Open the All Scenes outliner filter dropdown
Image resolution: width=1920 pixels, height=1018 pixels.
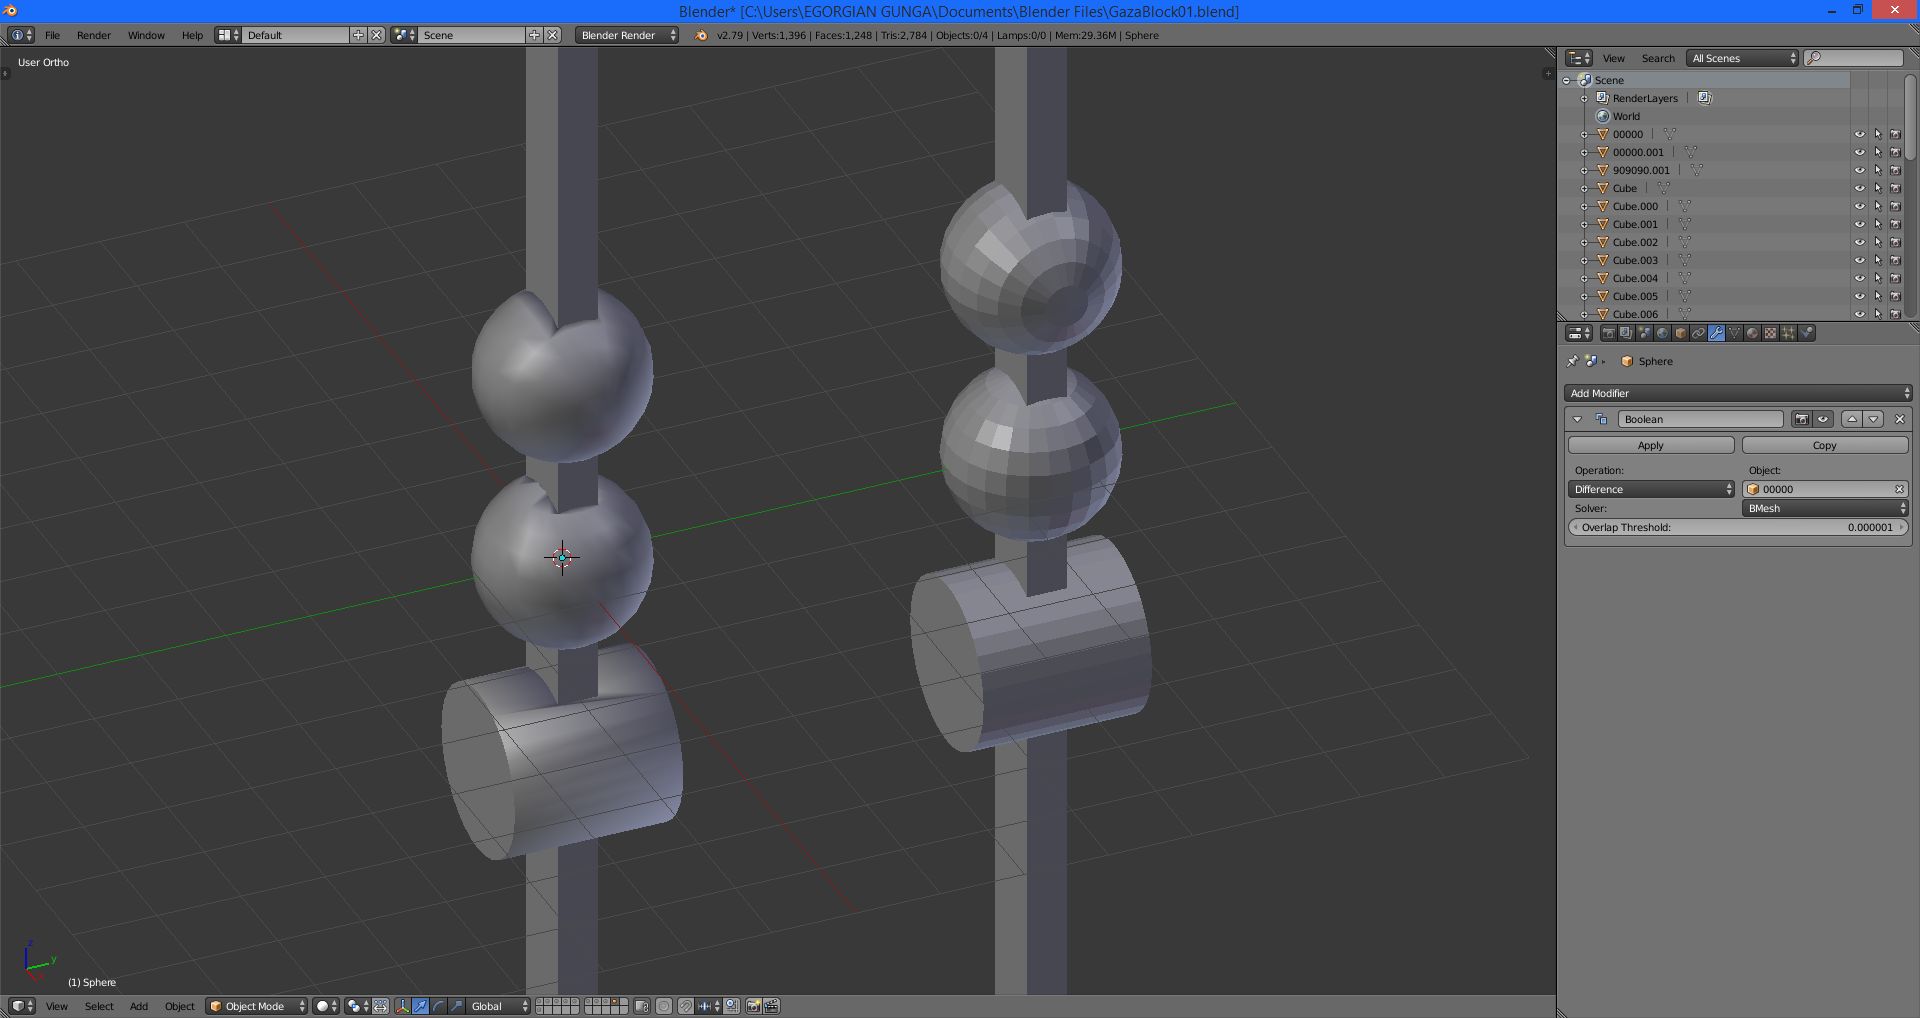[1743, 58]
